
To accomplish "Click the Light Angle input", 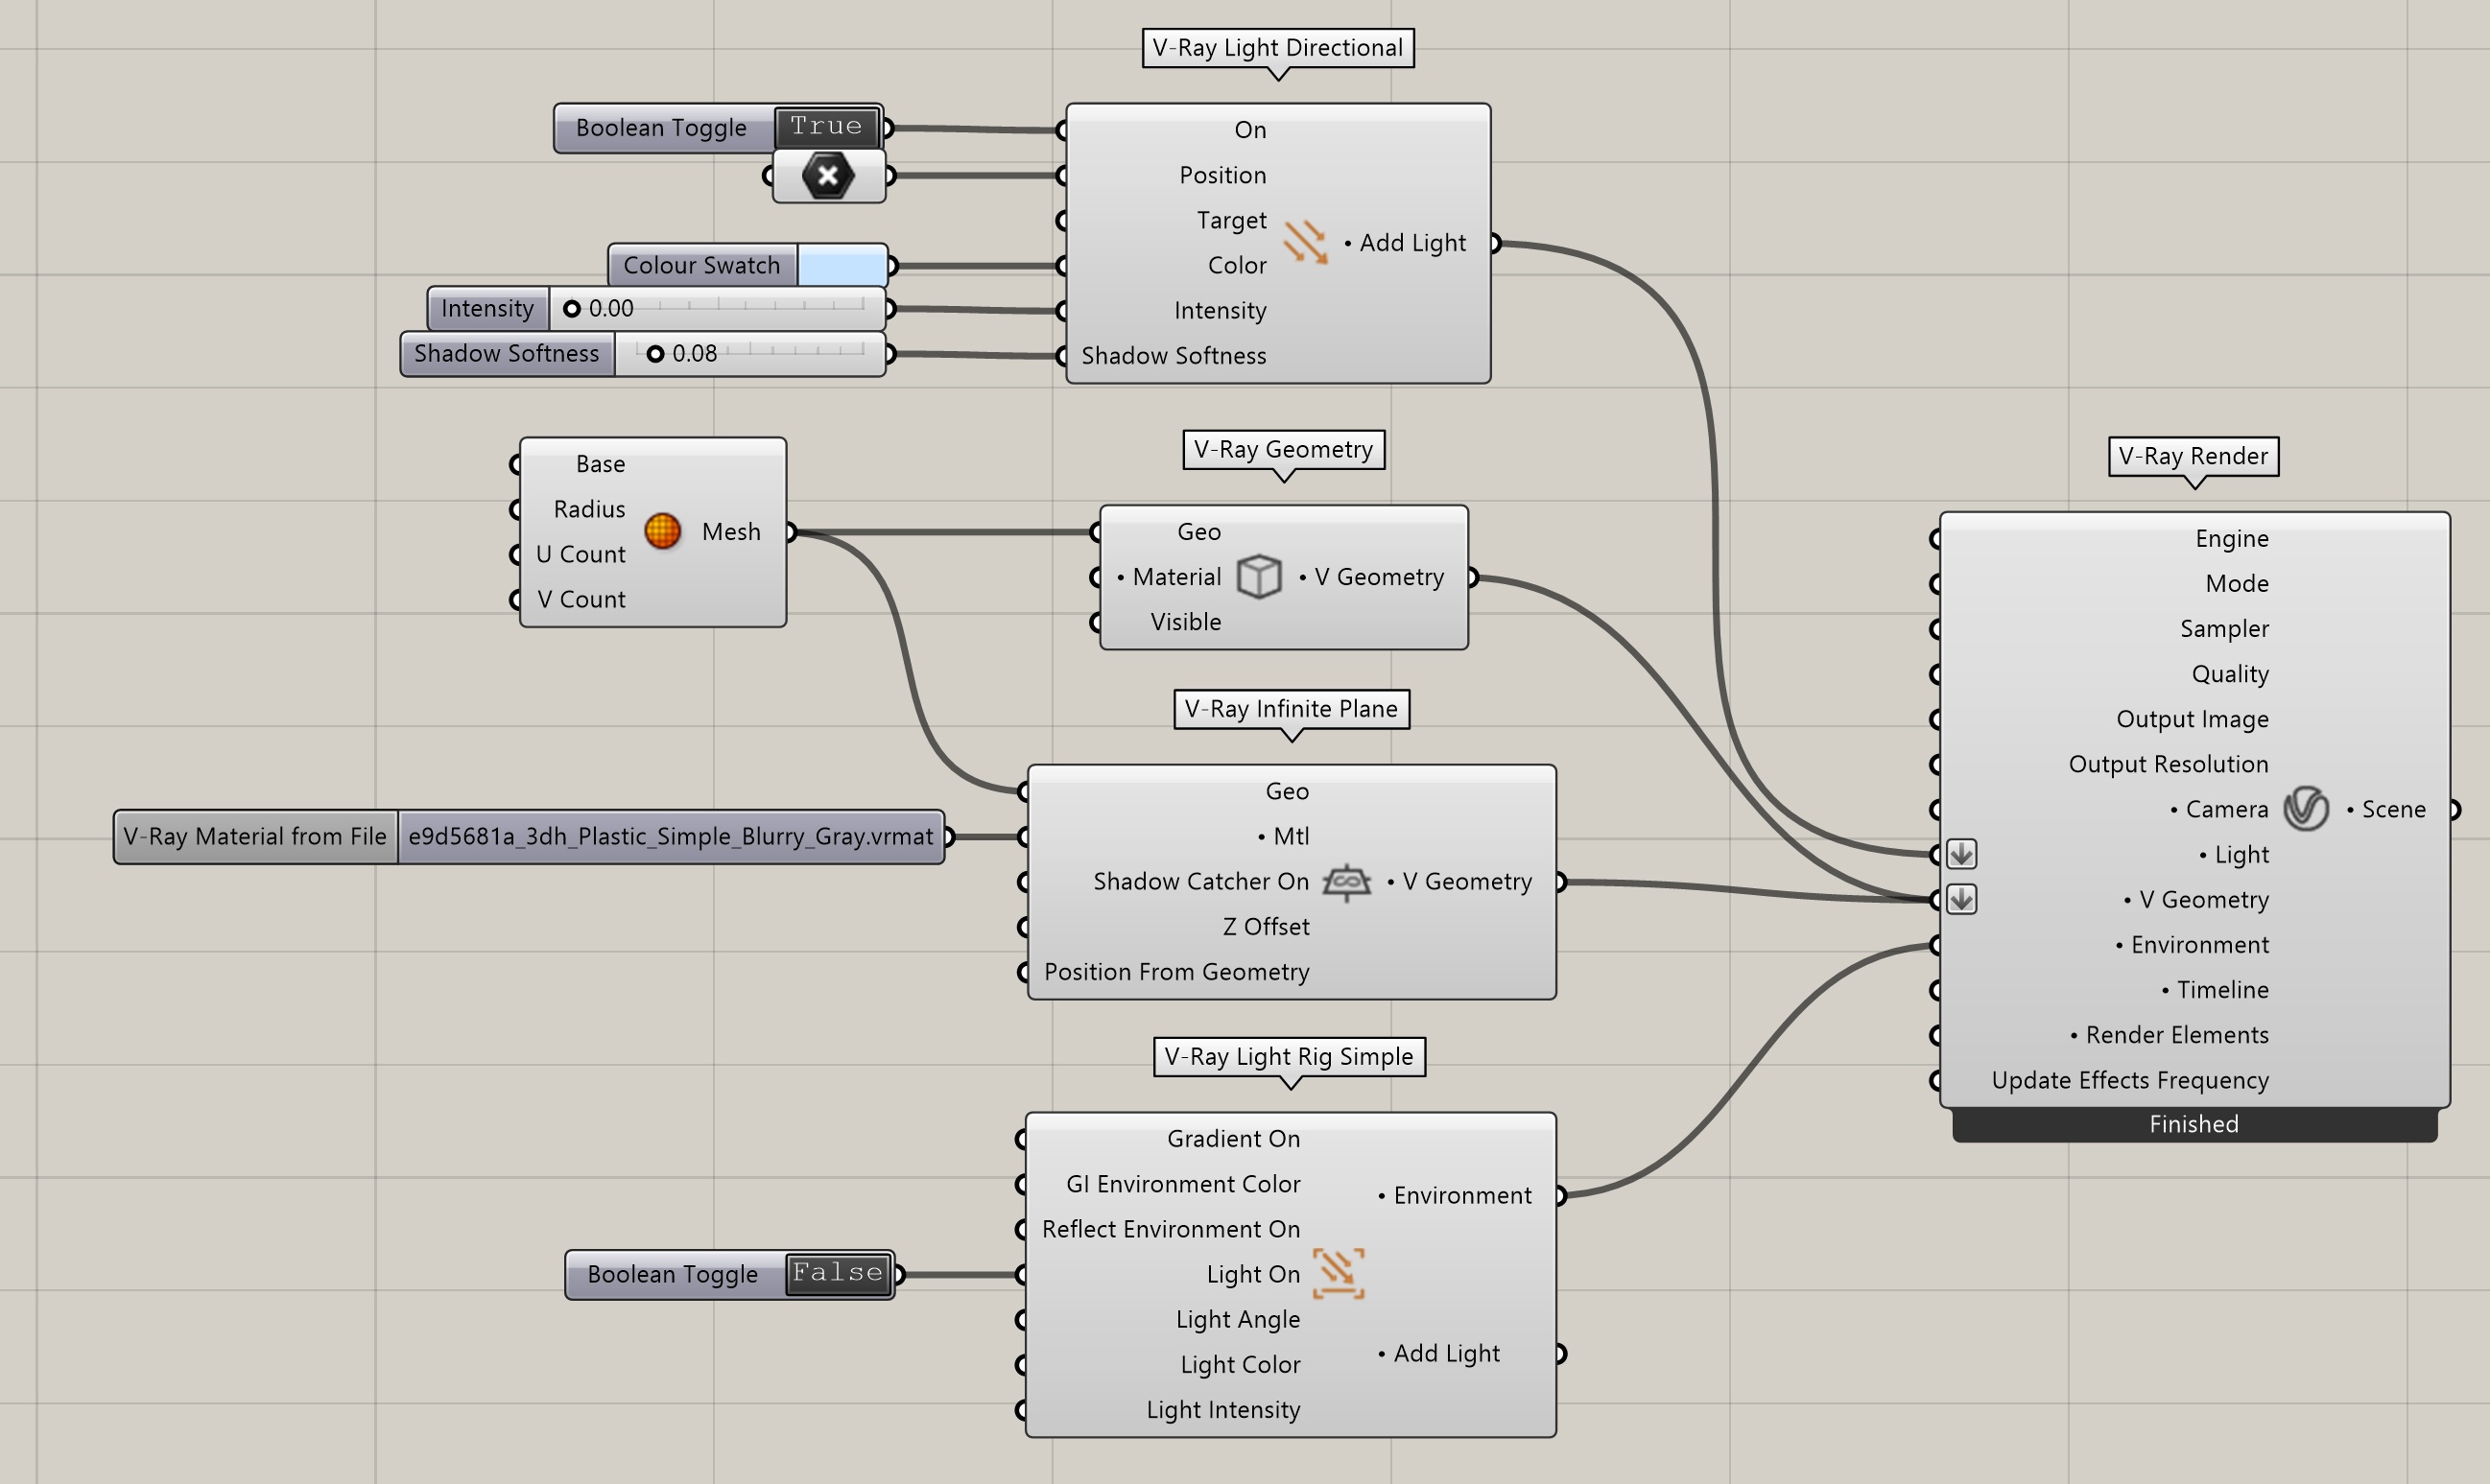I will 1238,1319.
